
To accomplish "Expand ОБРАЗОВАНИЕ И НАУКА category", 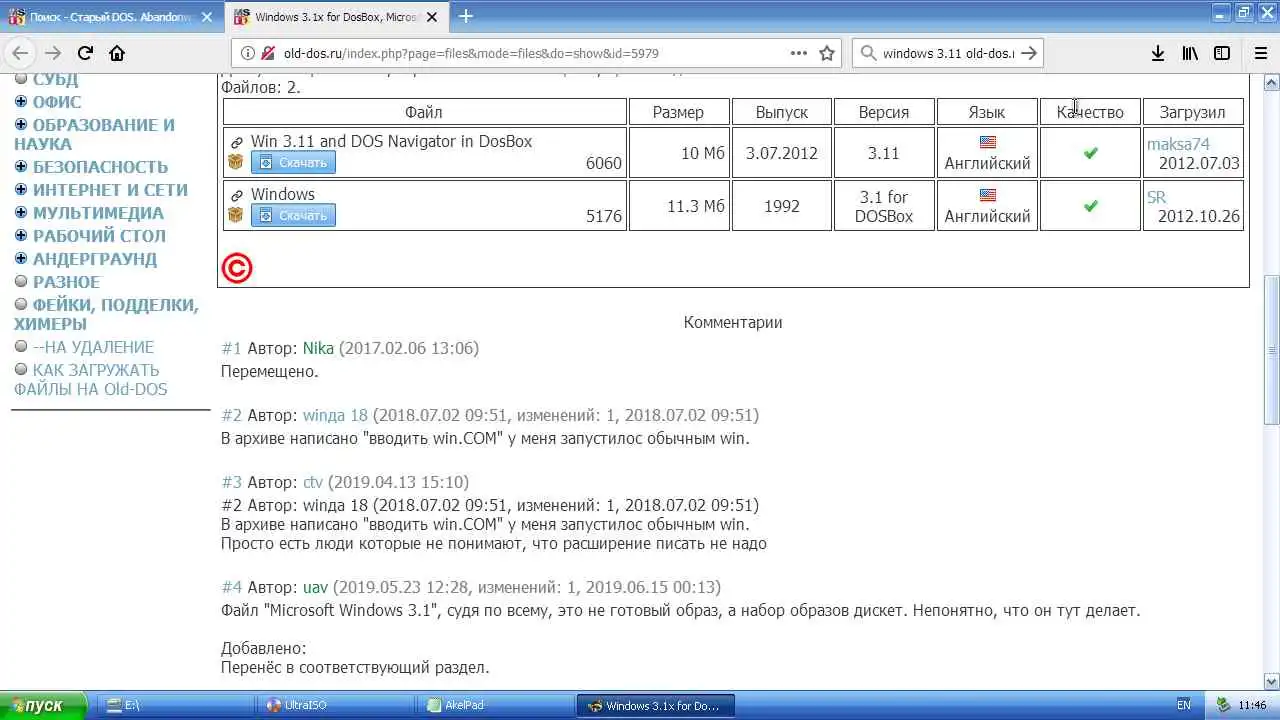I will 21,125.
